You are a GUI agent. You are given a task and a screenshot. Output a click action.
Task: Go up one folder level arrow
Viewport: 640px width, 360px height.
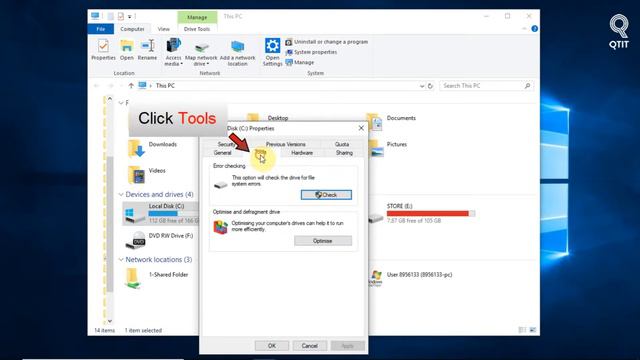(131, 86)
